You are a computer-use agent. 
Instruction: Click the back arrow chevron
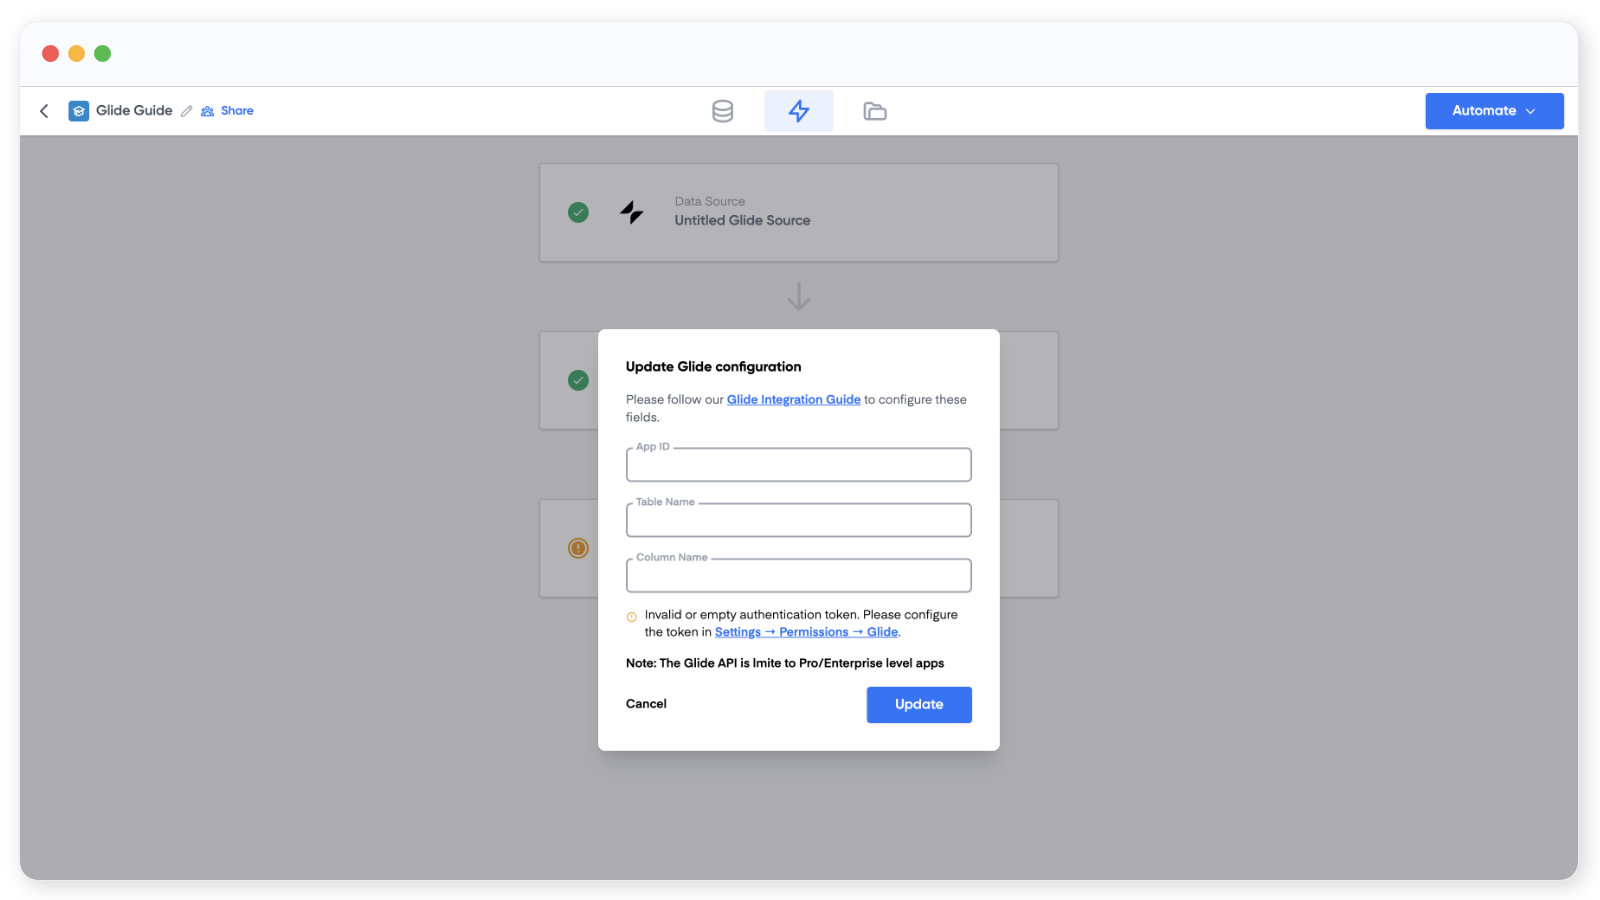click(44, 111)
